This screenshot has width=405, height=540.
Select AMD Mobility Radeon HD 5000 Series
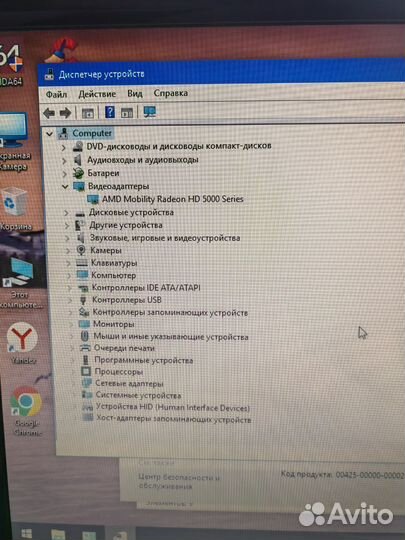173,199
